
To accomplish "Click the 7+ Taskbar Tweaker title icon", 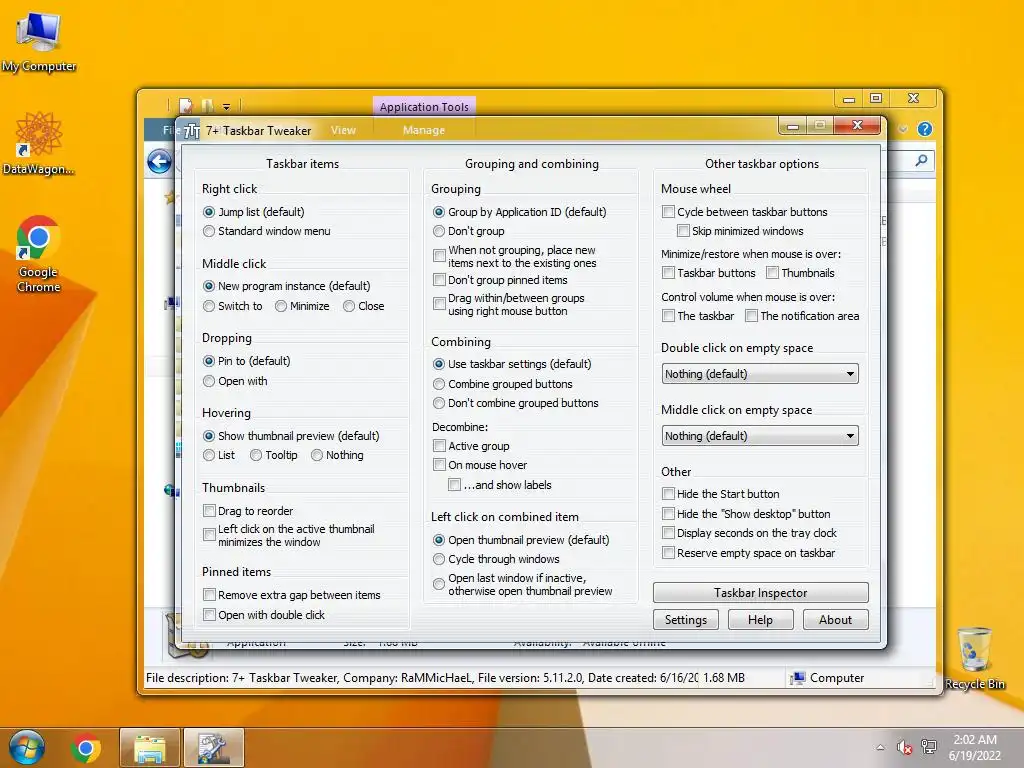I will (191, 131).
